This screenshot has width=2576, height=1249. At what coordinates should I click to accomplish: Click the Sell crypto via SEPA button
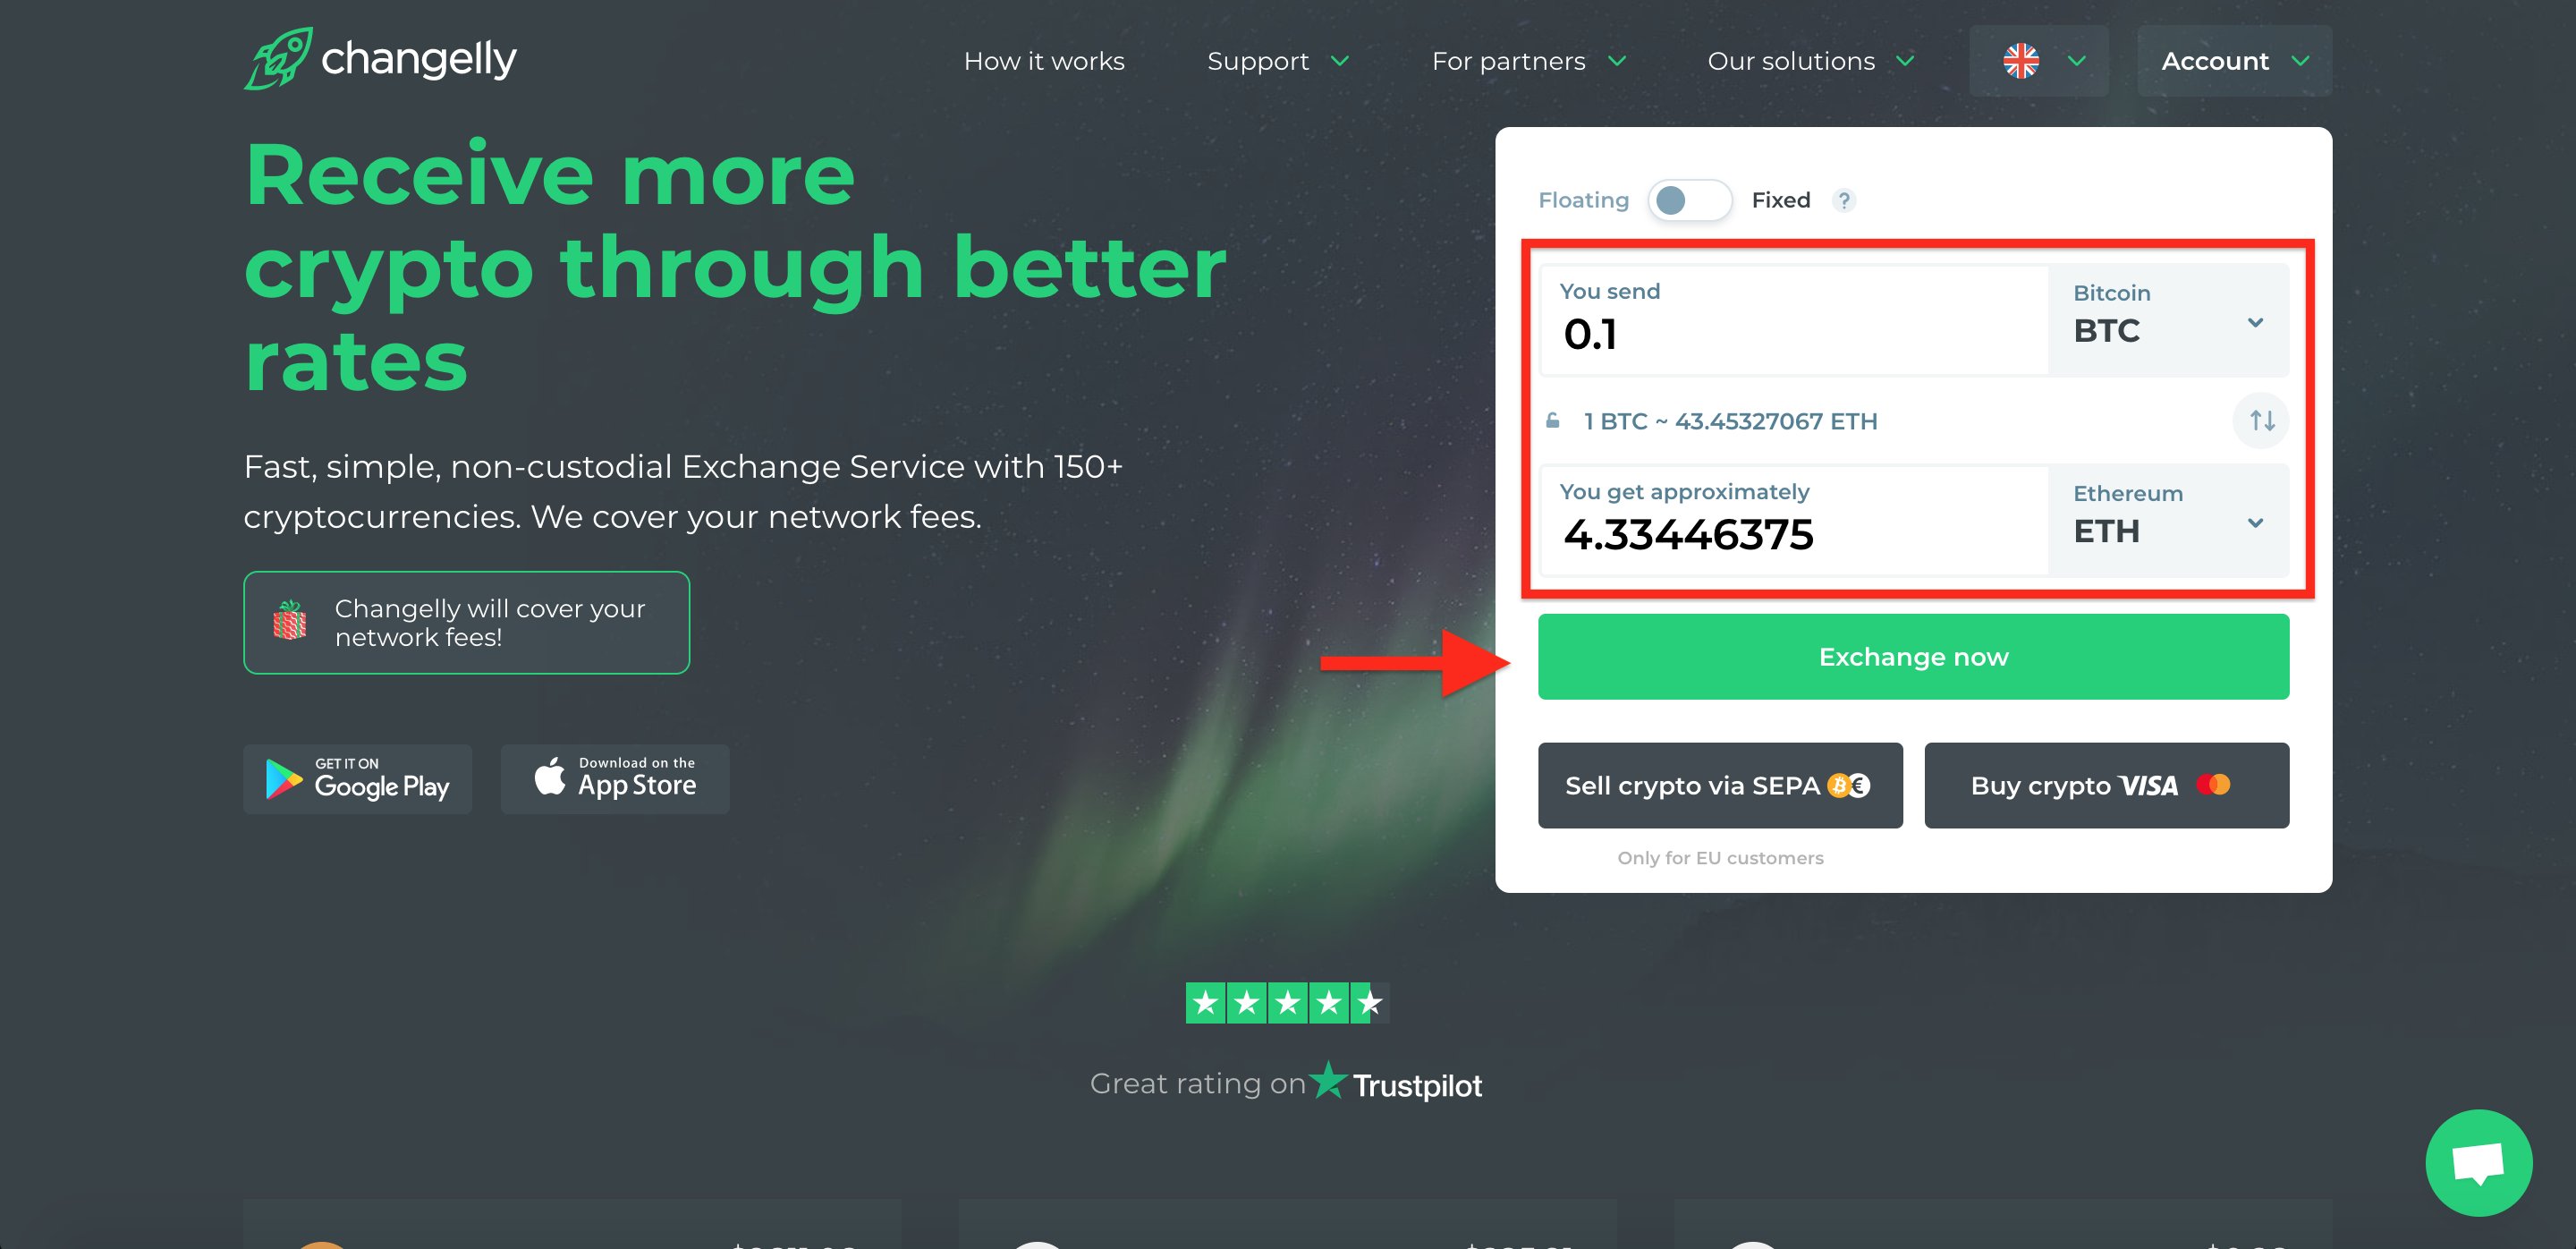point(1720,786)
